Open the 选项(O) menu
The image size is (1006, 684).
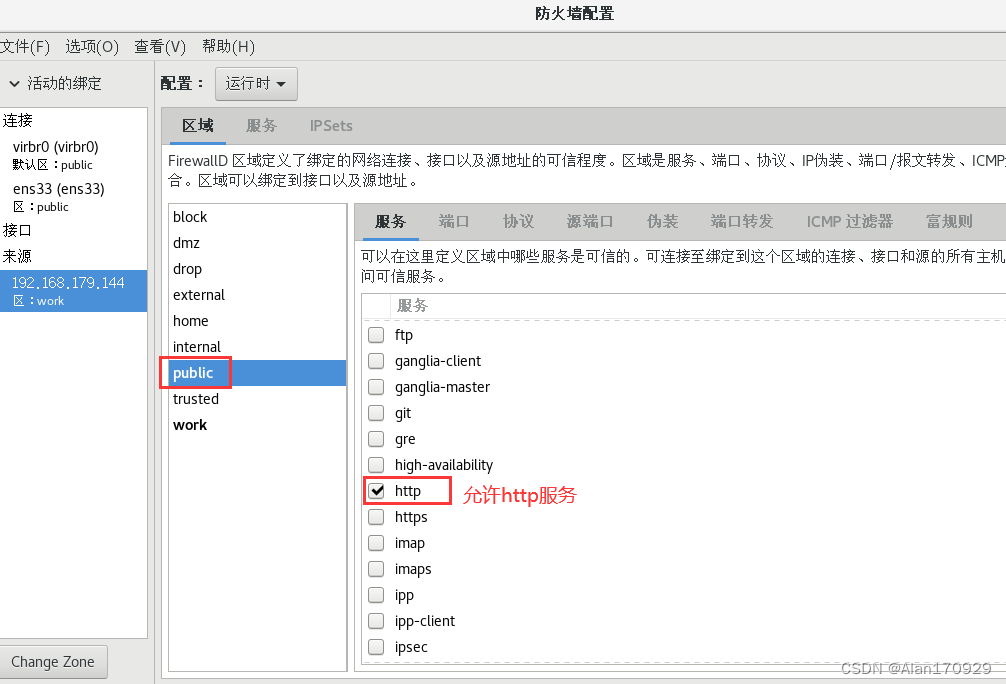[x=92, y=47]
